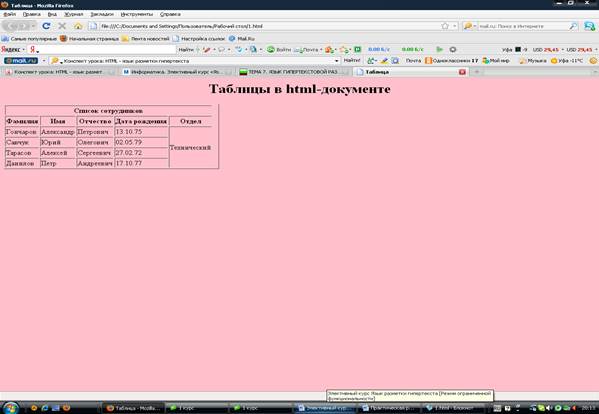The height and width of the screenshot is (414, 599).
Task: Switch to the Блокнот taskbar window
Action: (454, 408)
